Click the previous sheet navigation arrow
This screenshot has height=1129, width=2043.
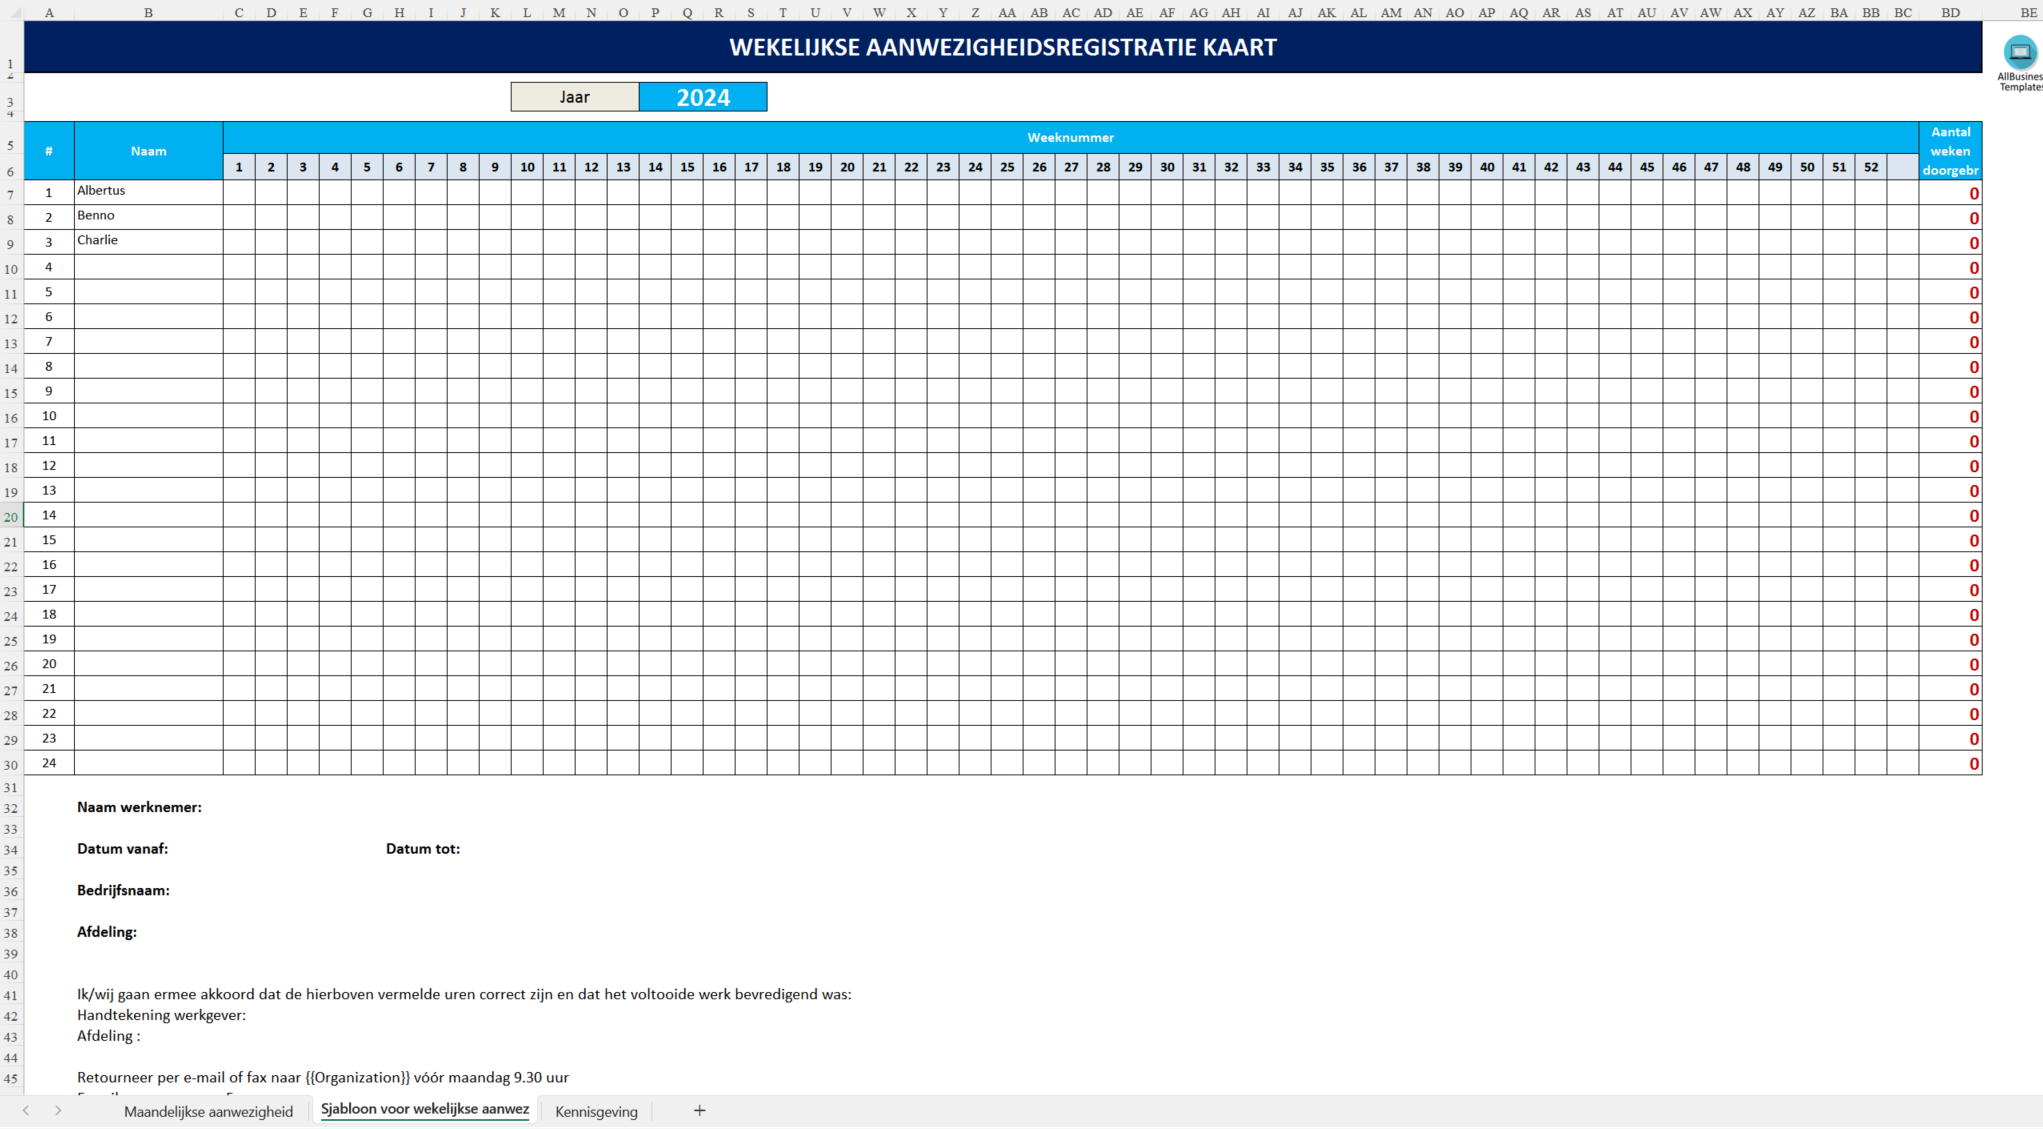pos(27,1110)
